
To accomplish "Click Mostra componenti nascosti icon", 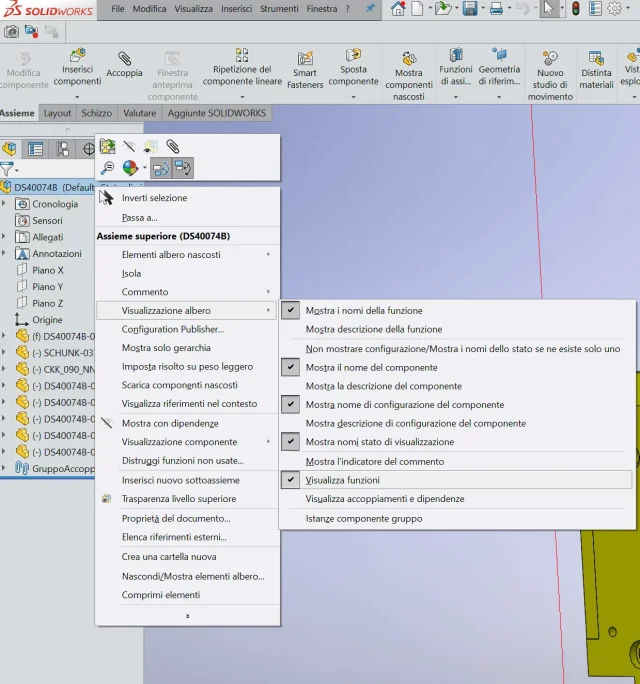I will tap(409, 58).
